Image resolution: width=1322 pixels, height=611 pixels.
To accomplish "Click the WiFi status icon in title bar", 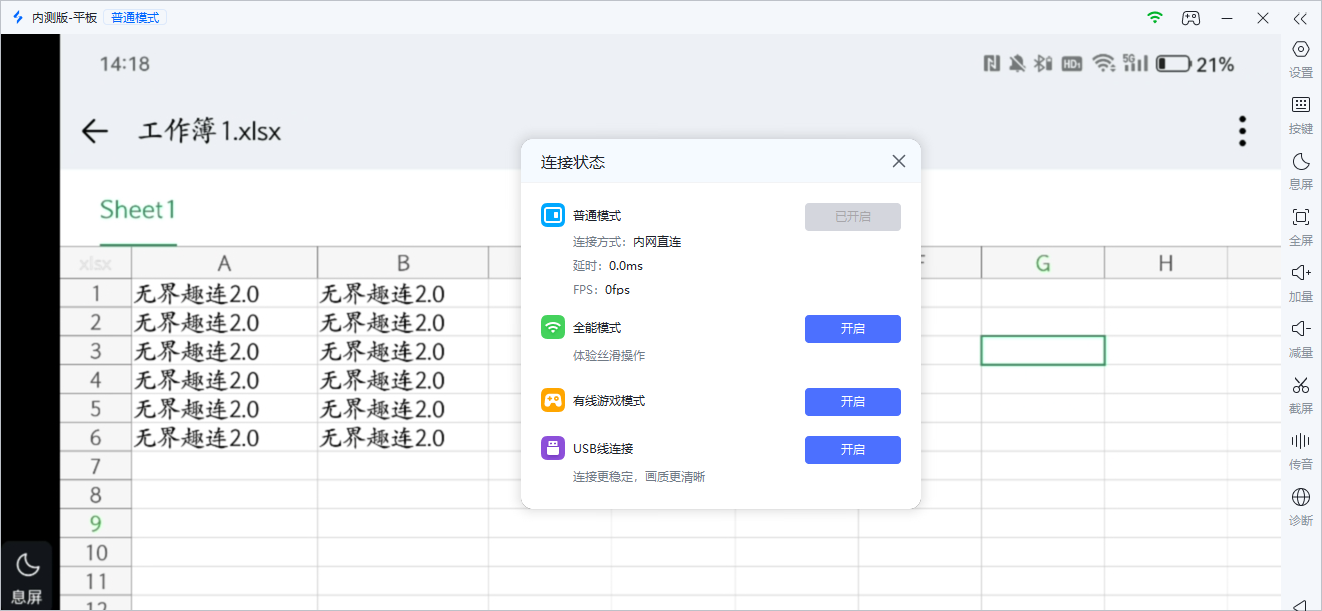I will (1154, 17).
